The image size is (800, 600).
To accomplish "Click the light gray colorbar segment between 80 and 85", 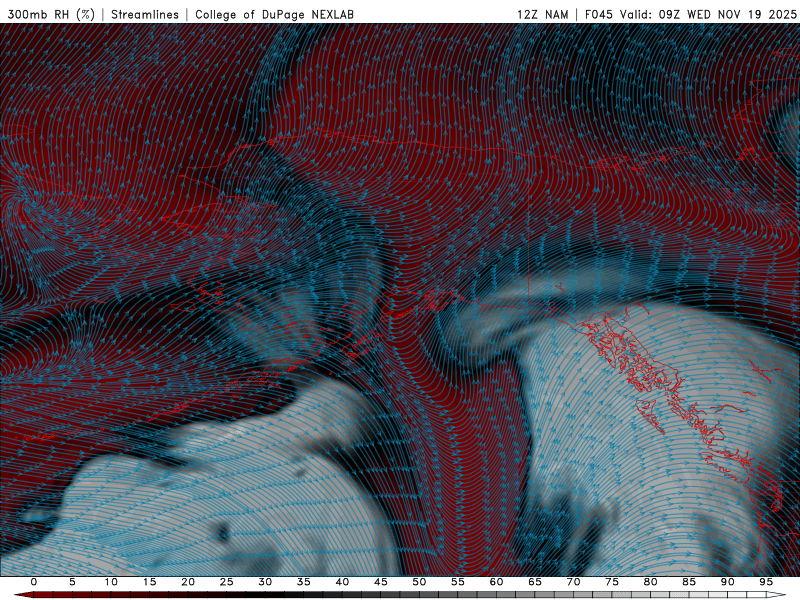I will (669, 595).
